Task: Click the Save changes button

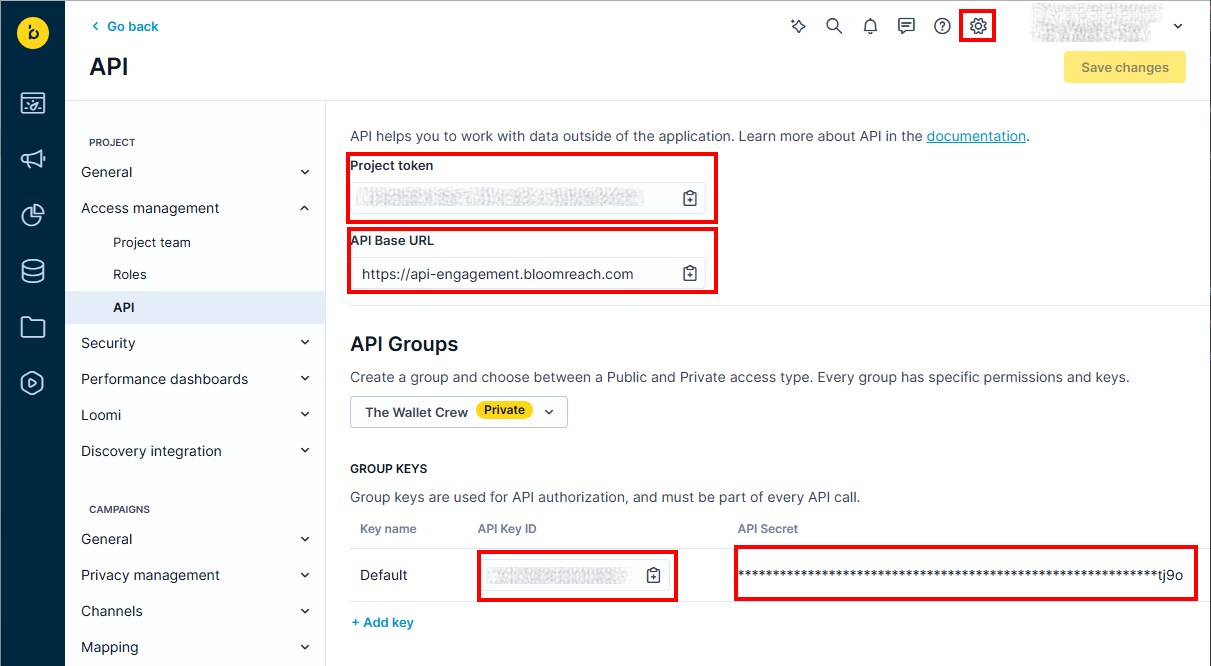Action: (x=1124, y=67)
